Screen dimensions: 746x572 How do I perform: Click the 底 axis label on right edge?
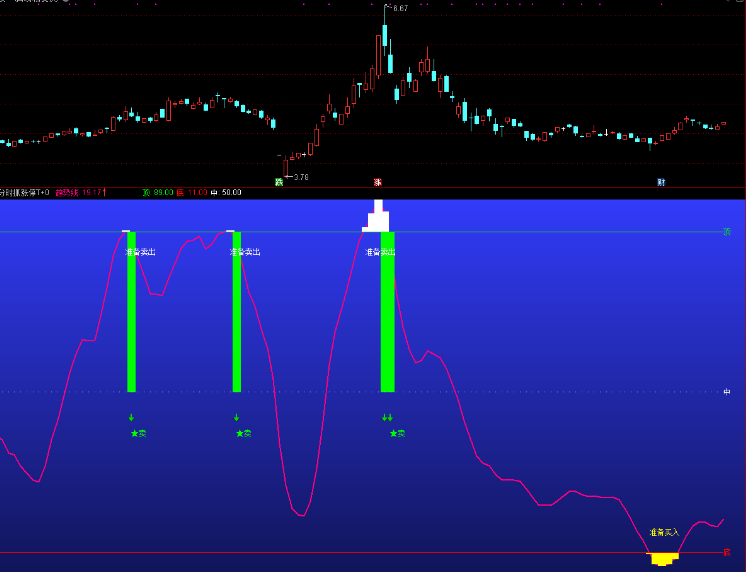[x=726, y=552]
